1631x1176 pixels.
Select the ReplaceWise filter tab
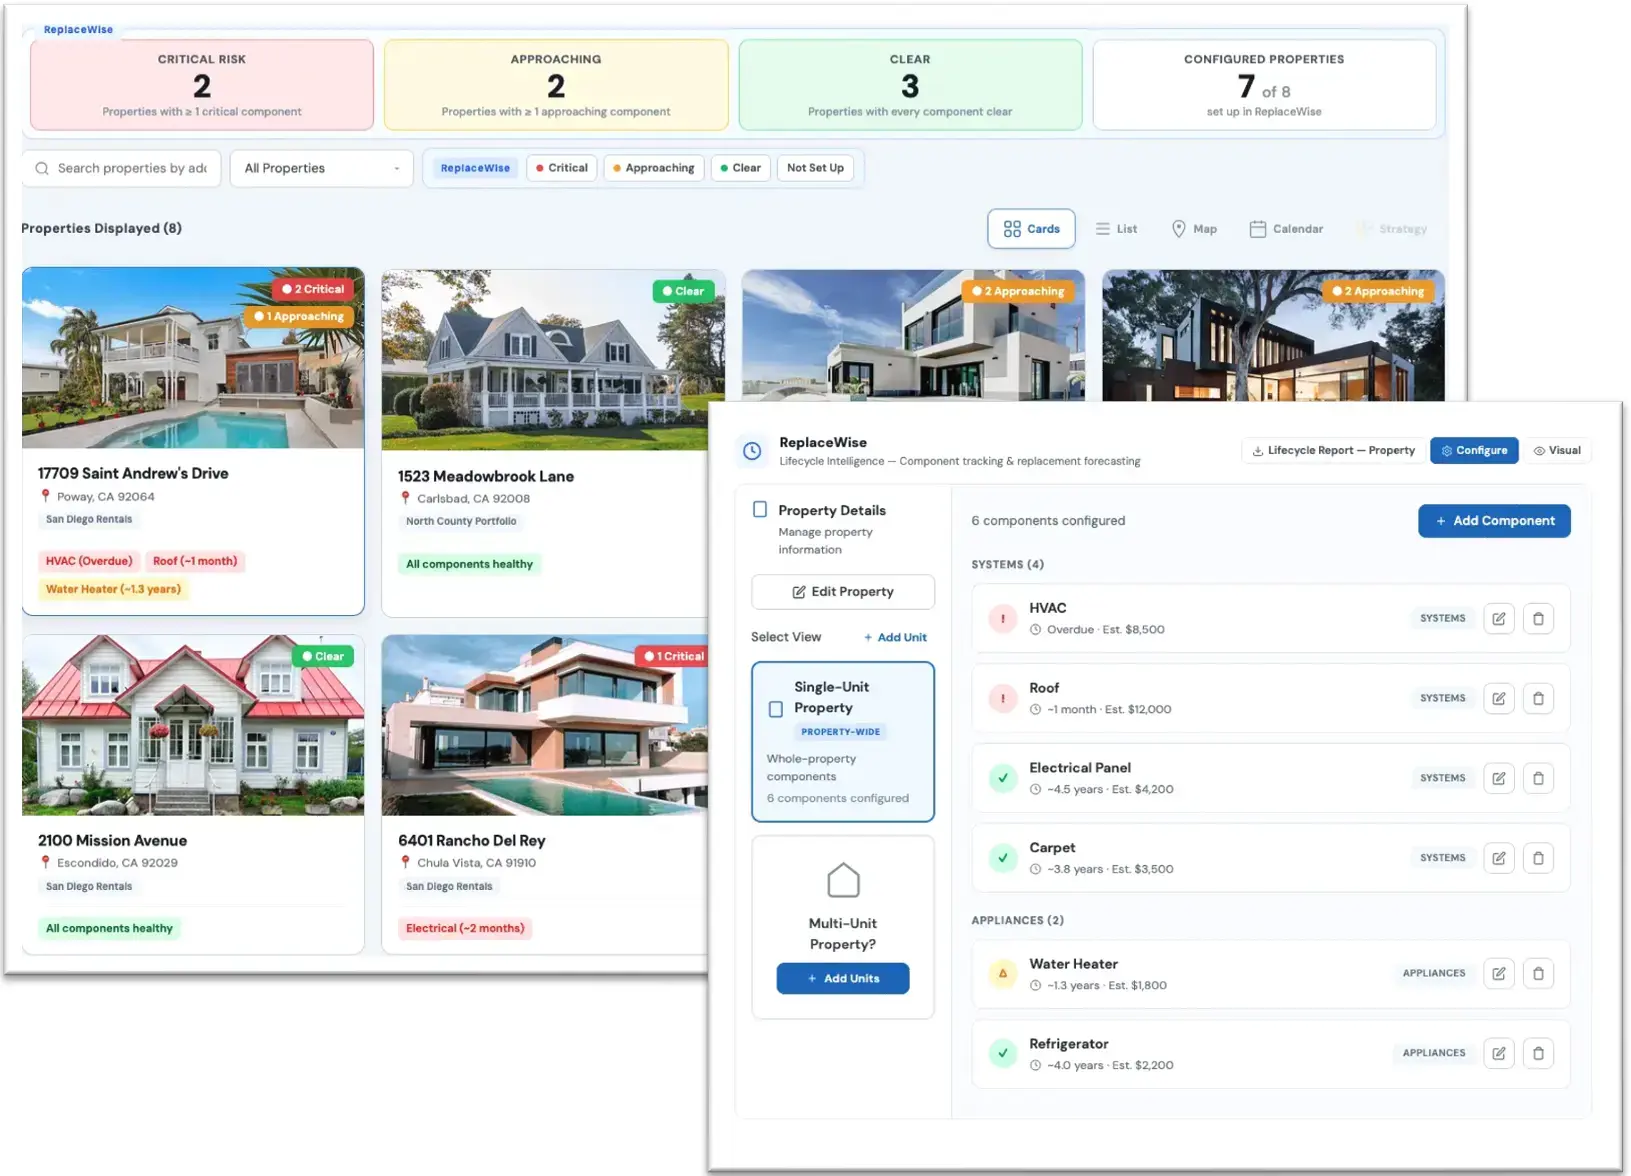point(474,168)
